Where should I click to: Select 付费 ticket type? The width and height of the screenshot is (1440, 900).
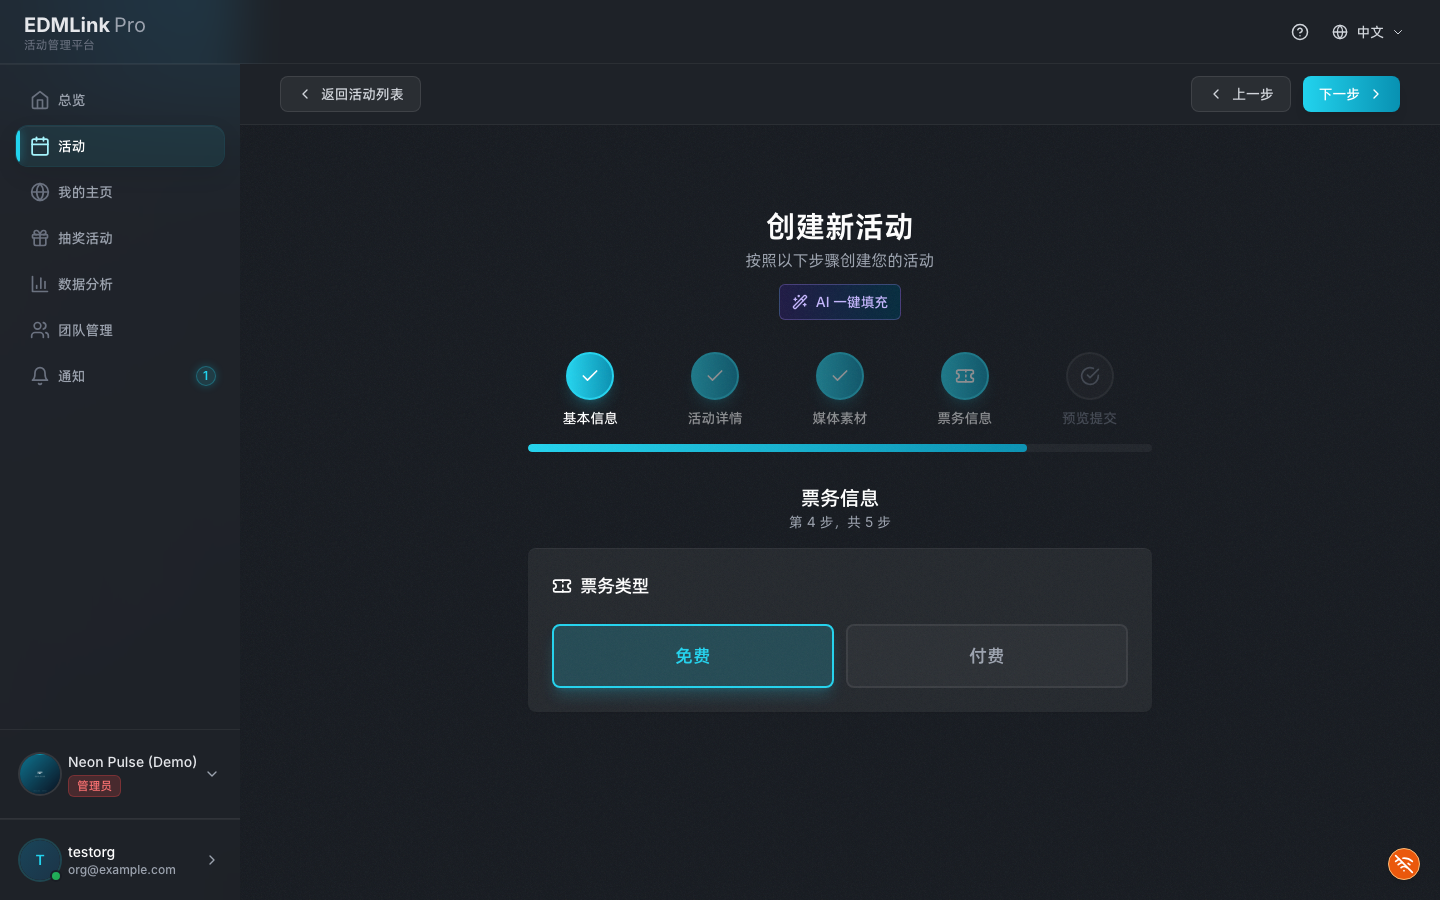(x=987, y=656)
